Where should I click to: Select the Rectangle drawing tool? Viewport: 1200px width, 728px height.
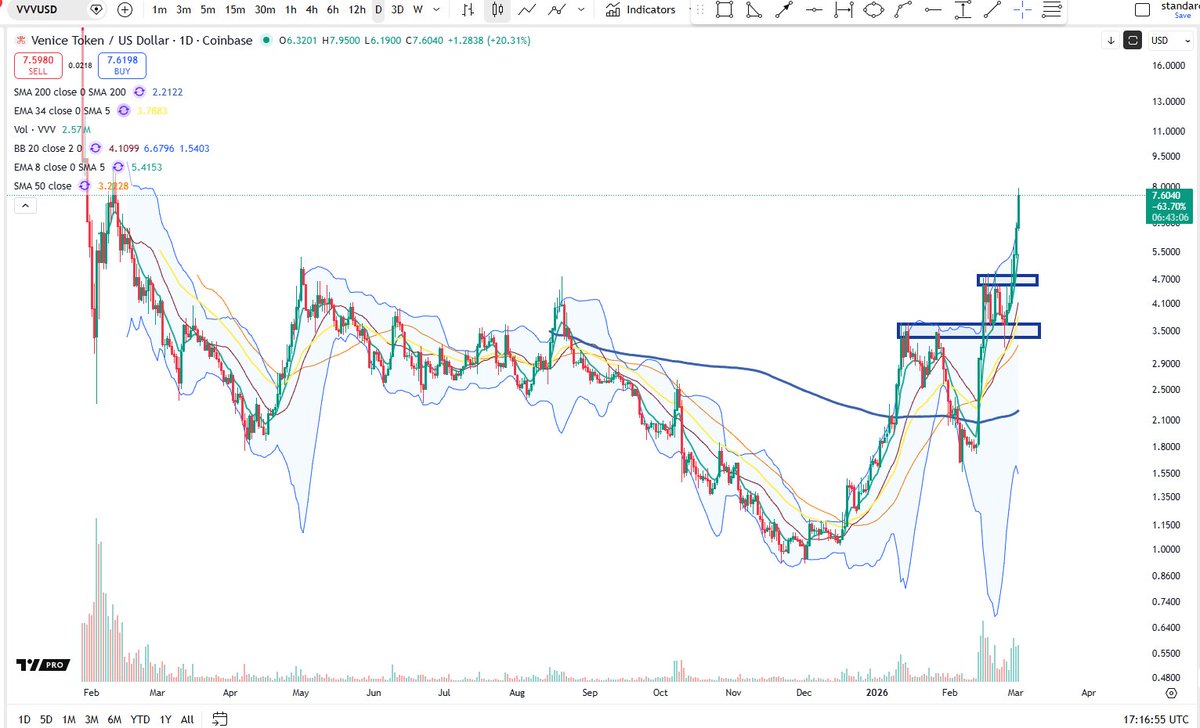click(724, 9)
